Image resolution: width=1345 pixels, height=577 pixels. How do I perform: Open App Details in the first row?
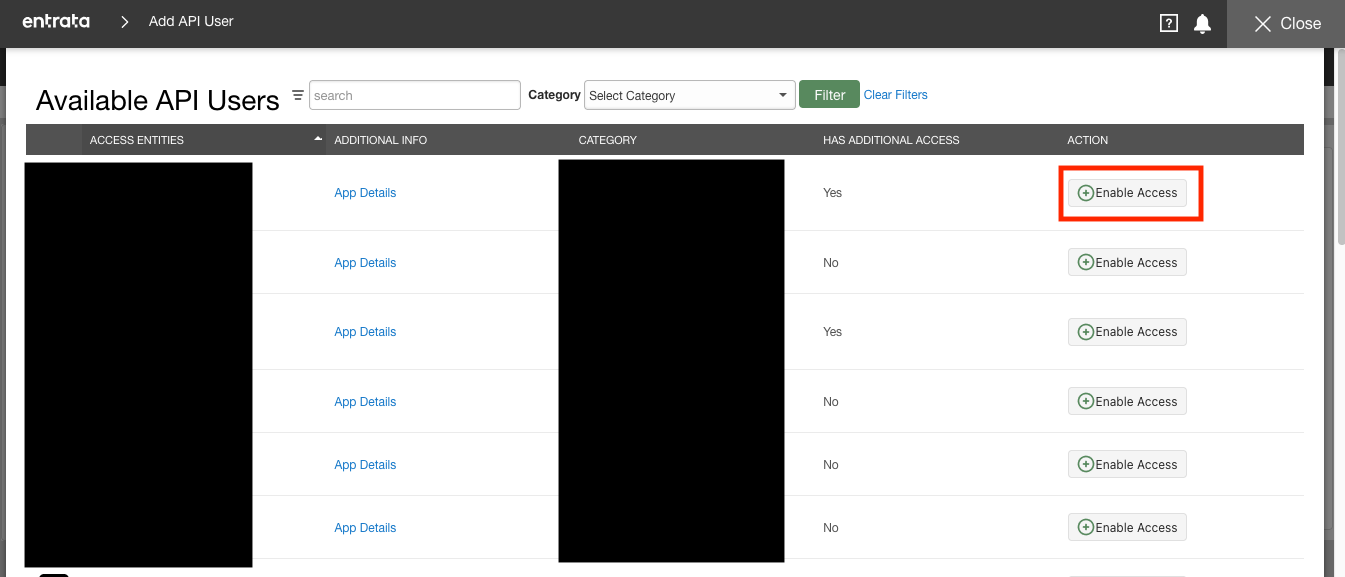tap(364, 192)
